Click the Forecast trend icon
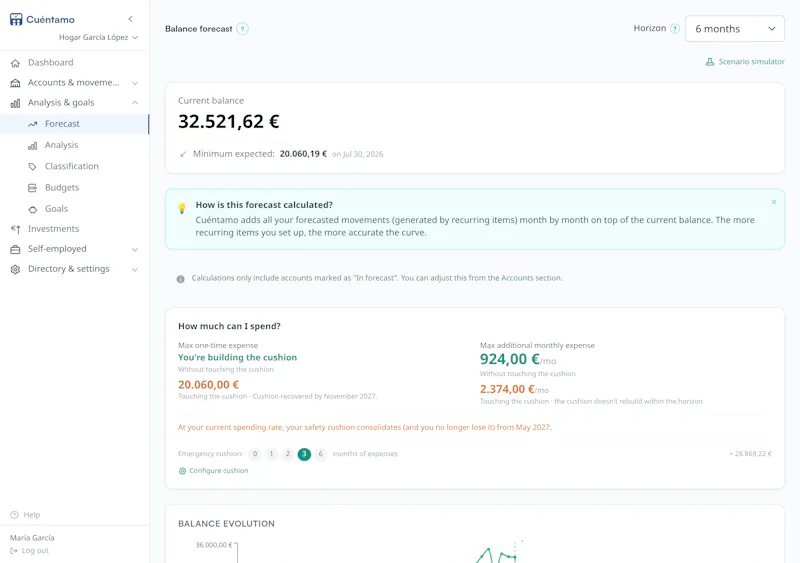The image size is (800, 563). tap(33, 124)
